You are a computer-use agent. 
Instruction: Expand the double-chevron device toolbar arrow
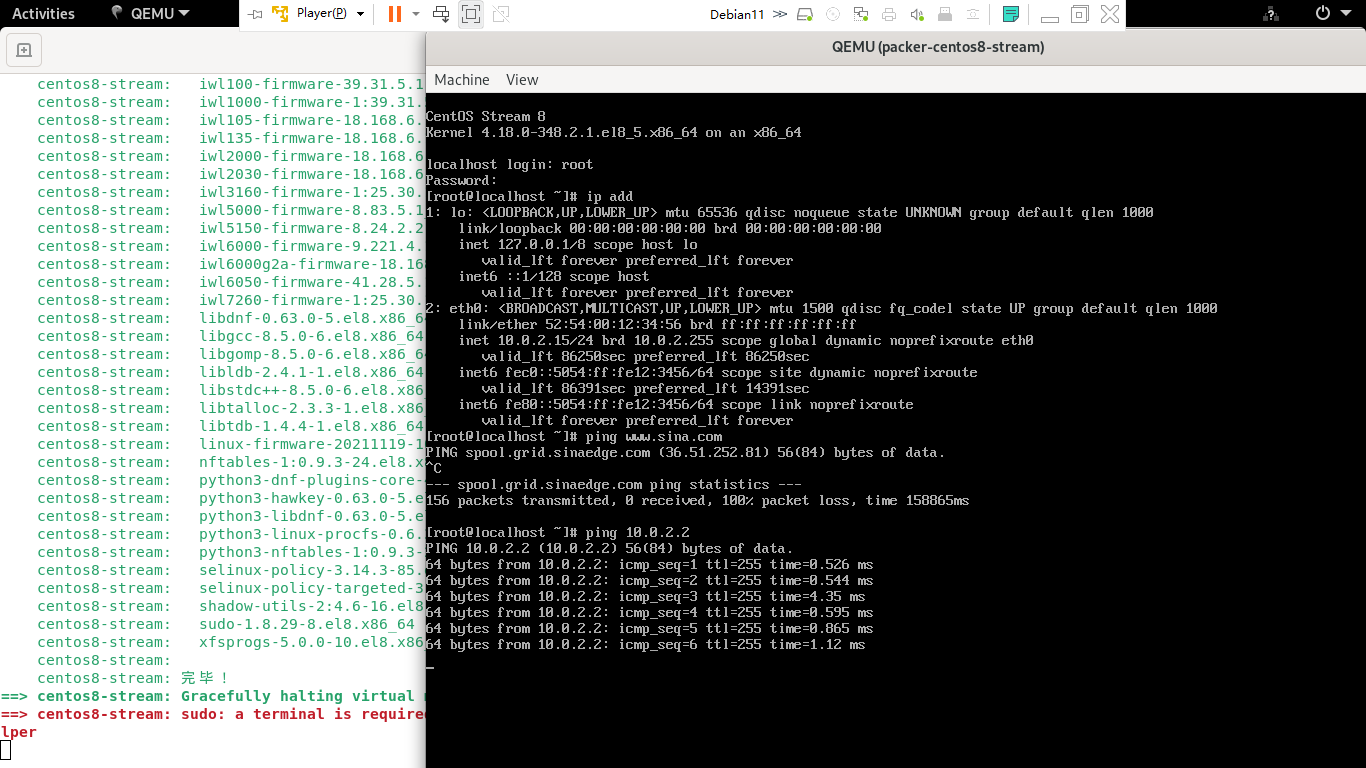coord(780,14)
